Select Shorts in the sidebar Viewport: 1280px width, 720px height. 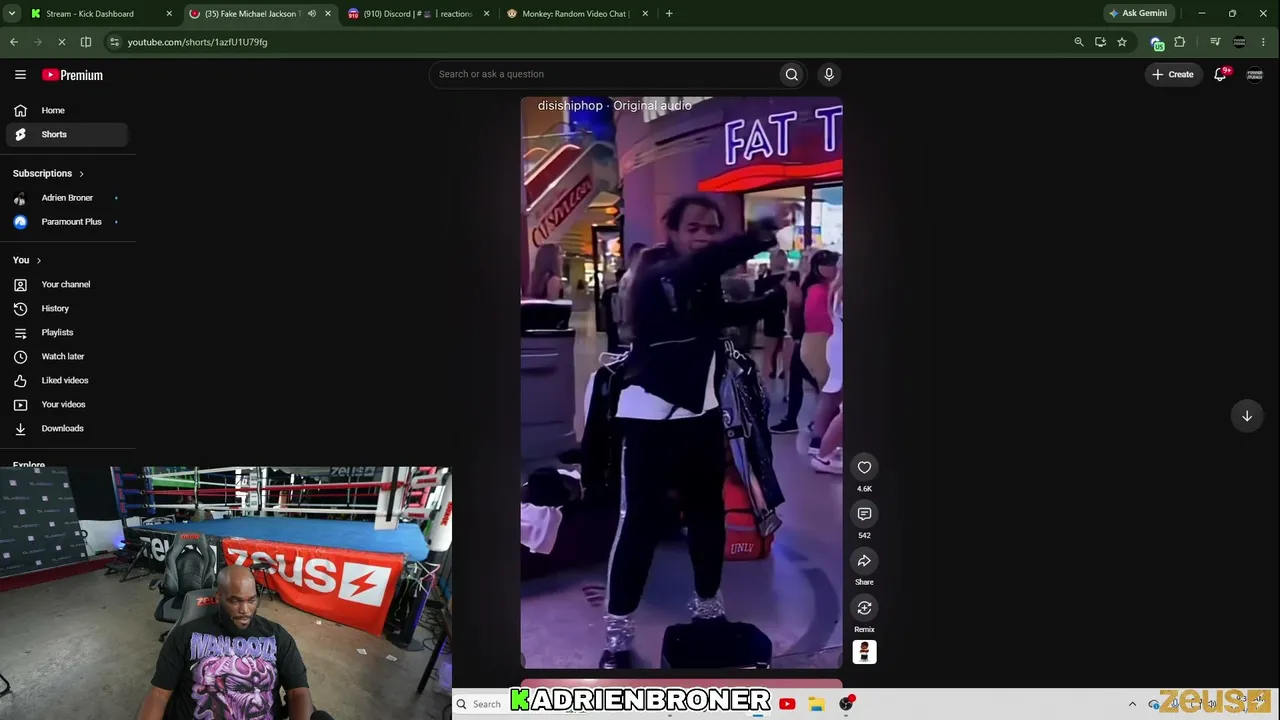(x=67, y=134)
